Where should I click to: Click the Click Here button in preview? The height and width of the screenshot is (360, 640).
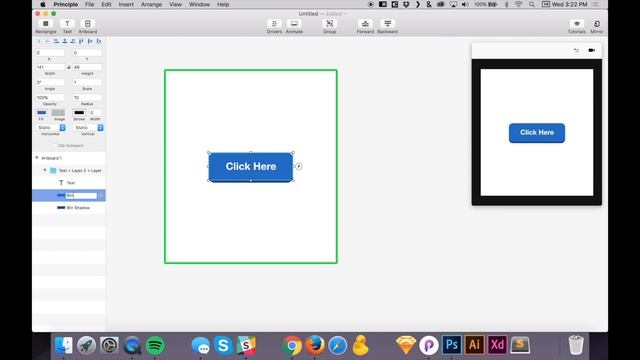click(x=537, y=133)
